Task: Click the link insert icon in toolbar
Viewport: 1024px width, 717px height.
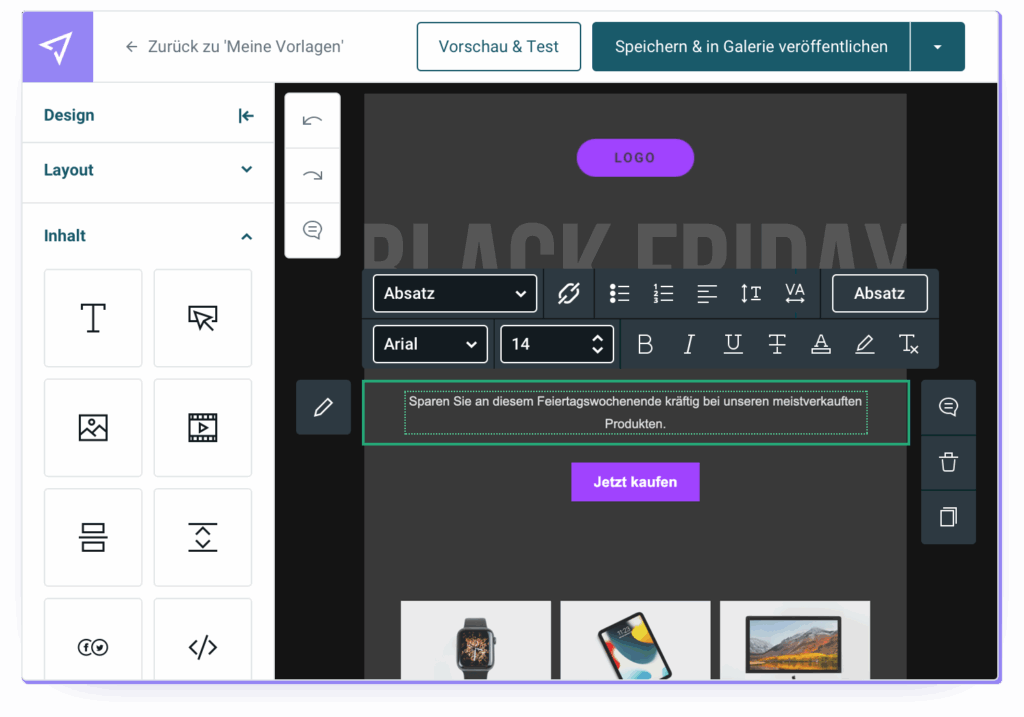Action: tap(568, 293)
